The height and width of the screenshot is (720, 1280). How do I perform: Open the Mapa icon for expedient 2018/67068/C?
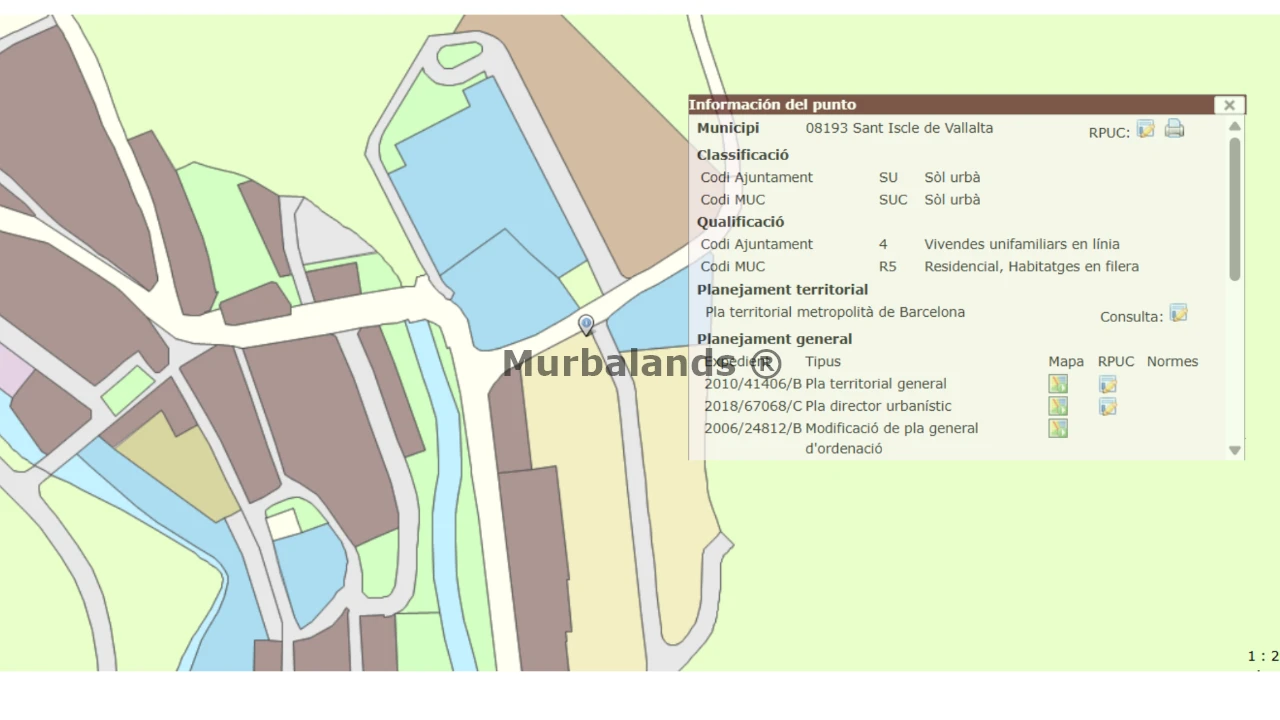[x=1058, y=406]
